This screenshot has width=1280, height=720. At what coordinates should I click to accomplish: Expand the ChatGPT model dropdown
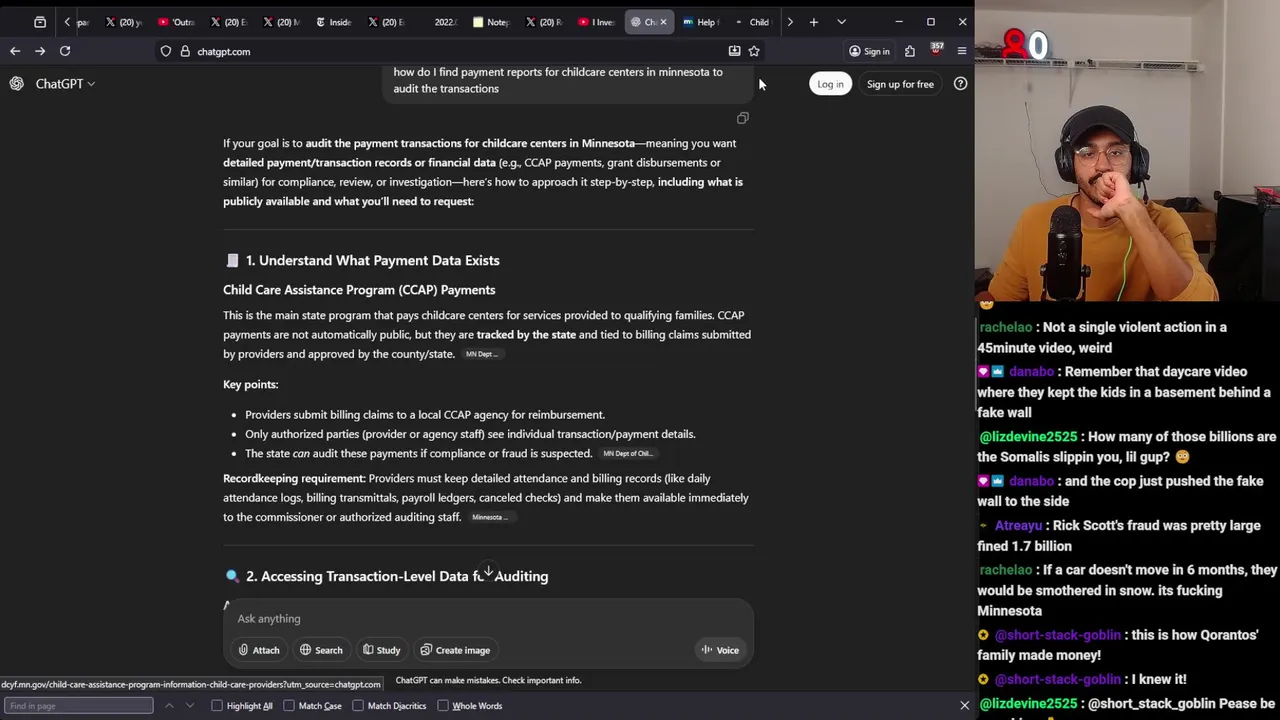pos(65,84)
